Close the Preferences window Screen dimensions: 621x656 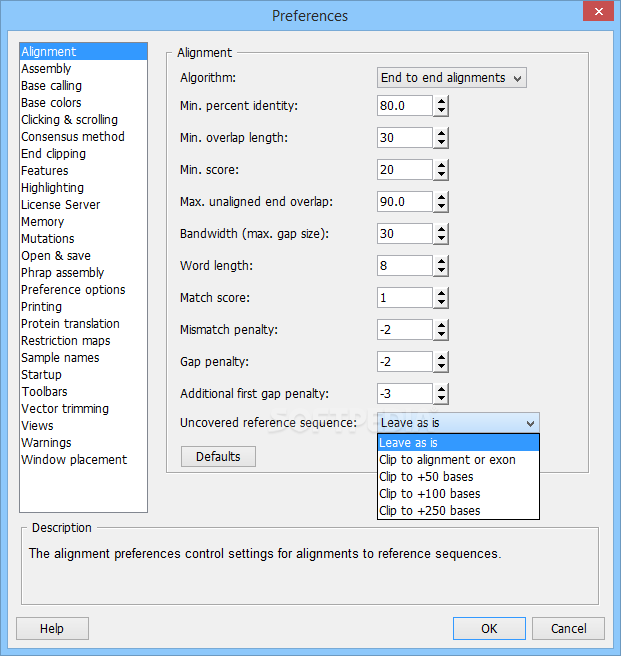(x=599, y=11)
